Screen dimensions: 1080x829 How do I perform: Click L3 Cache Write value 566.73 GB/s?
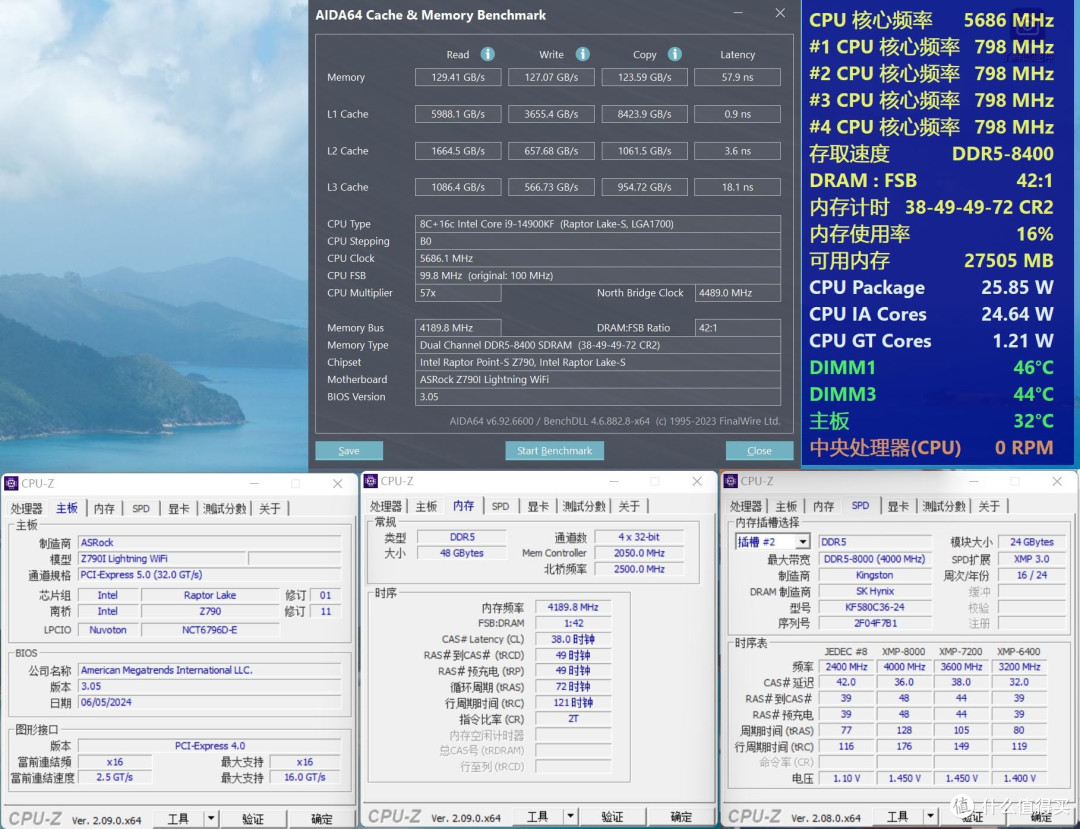(551, 187)
